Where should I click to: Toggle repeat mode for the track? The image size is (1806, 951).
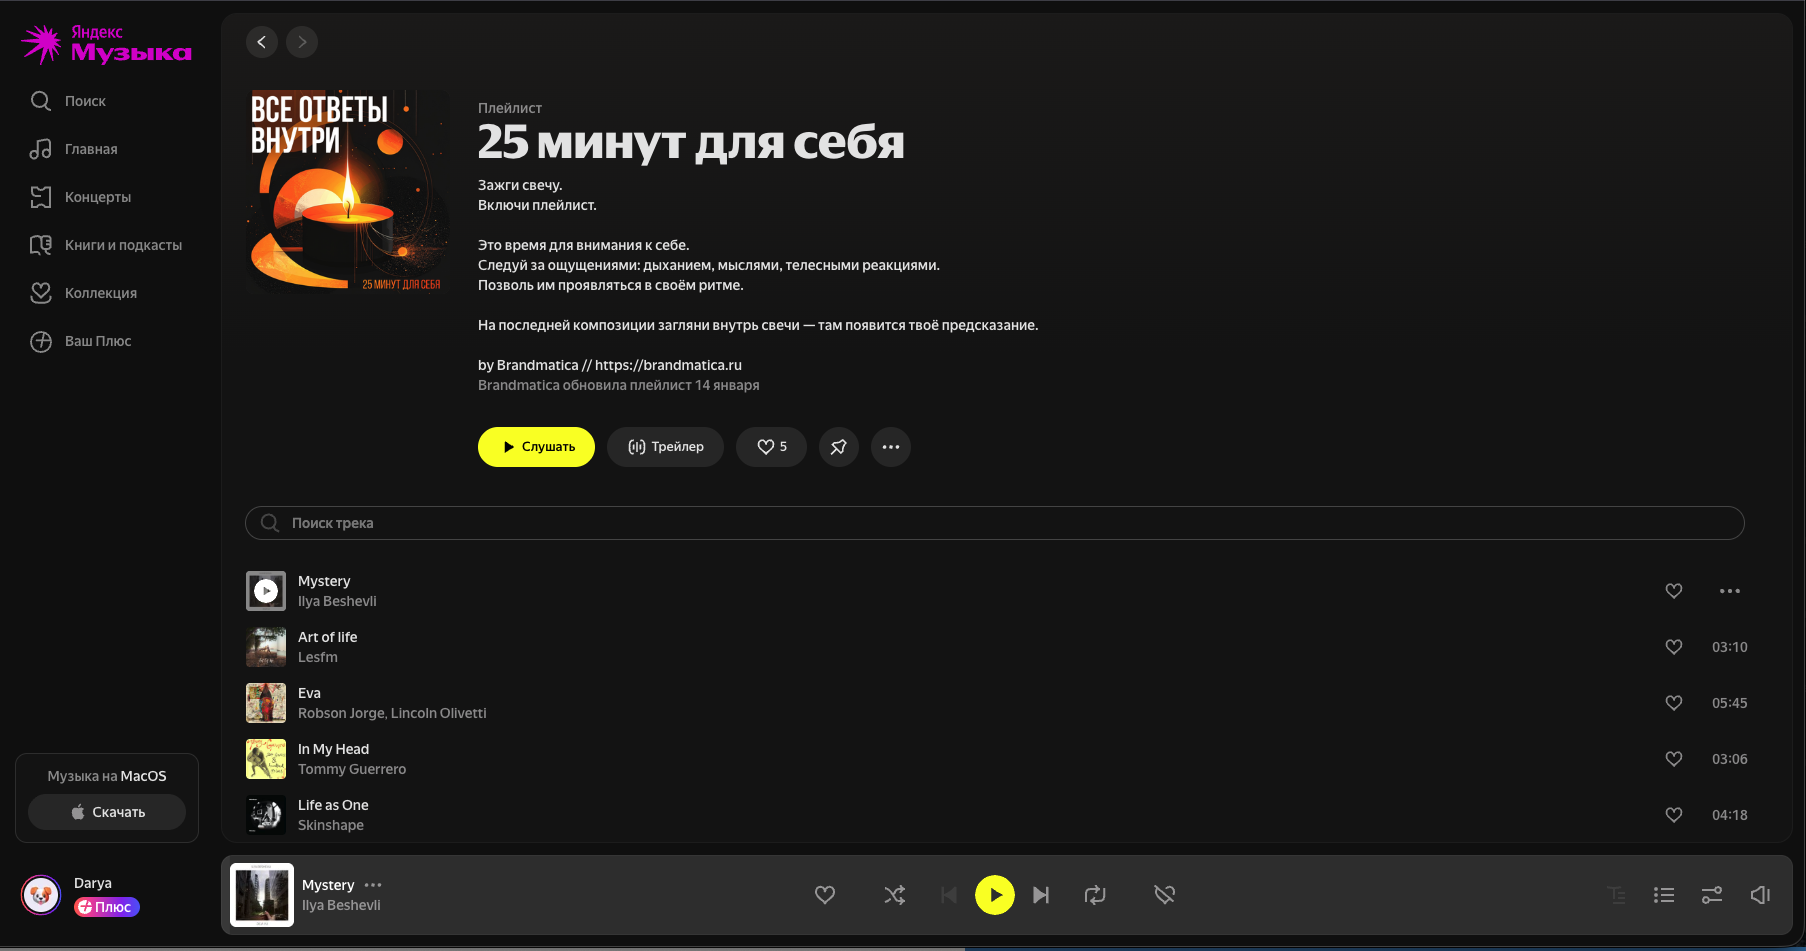click(x=1096, y=895)
